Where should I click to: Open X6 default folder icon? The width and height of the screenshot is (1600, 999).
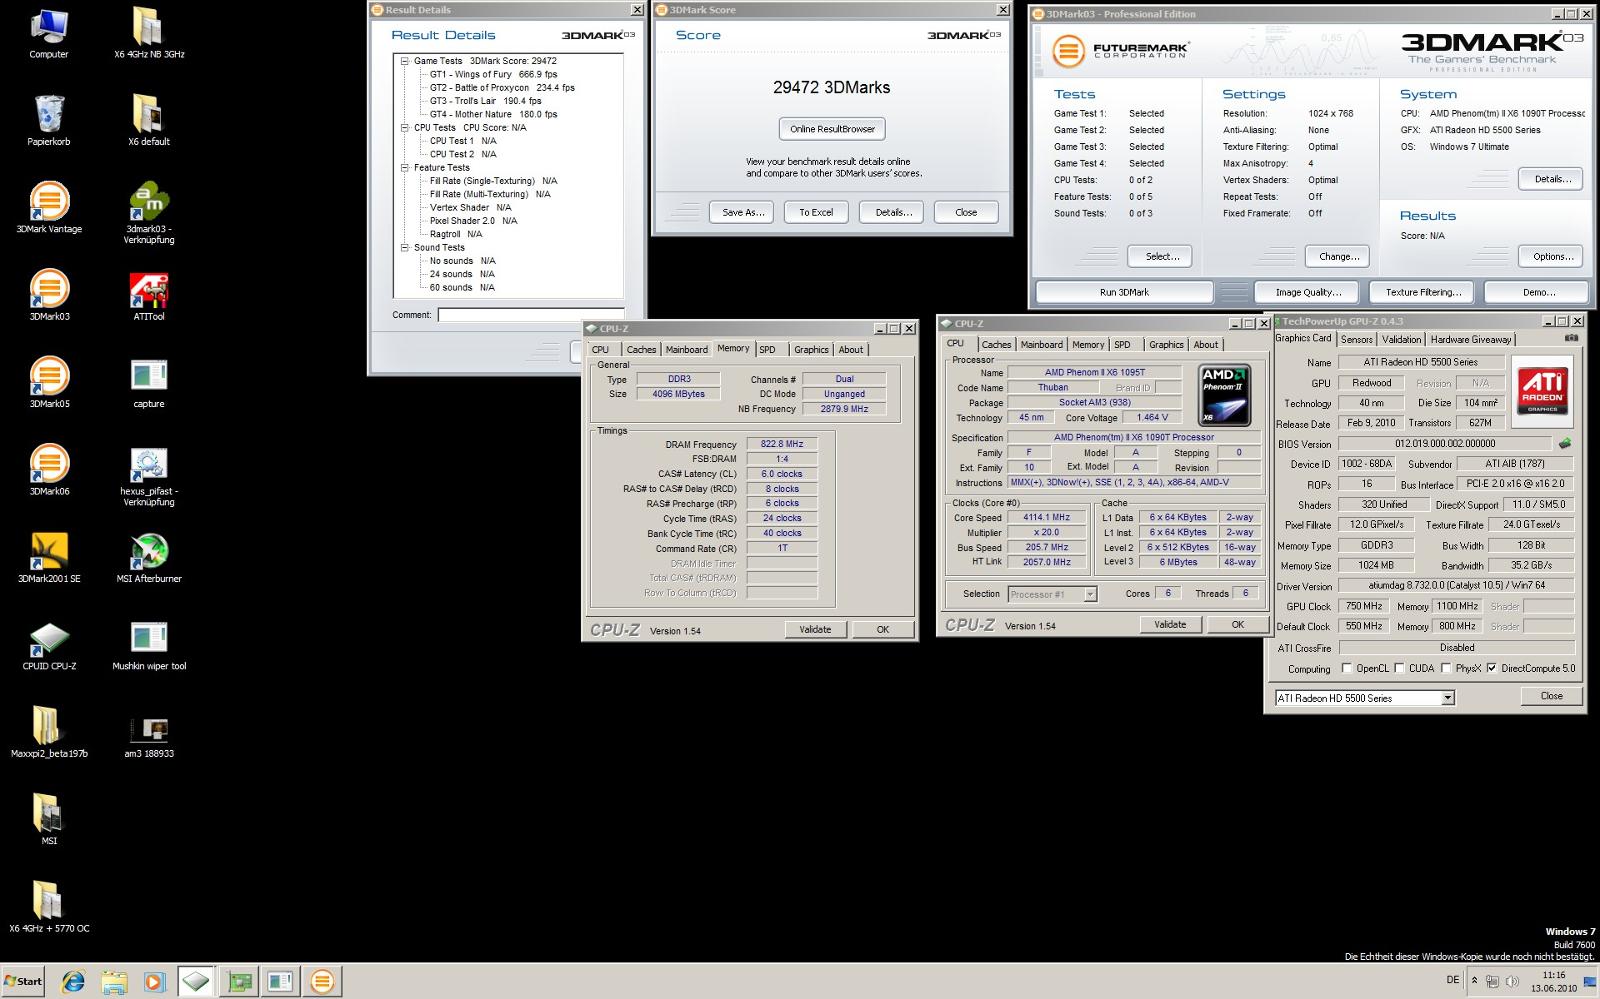(148, 121)
